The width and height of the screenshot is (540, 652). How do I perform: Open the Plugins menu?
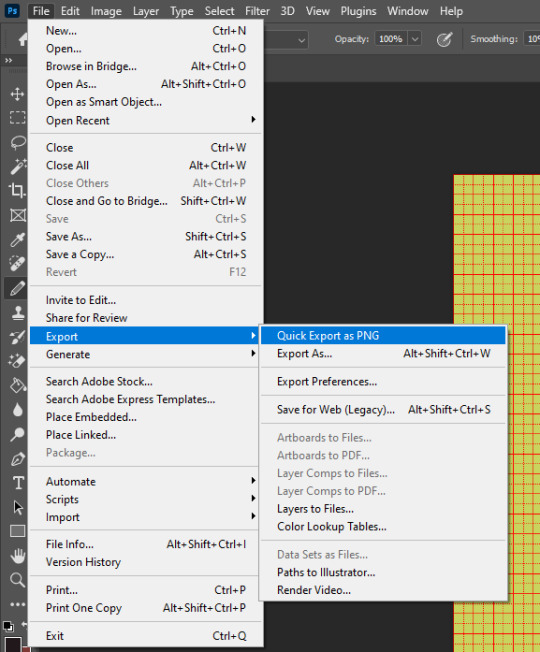(358, 11)
